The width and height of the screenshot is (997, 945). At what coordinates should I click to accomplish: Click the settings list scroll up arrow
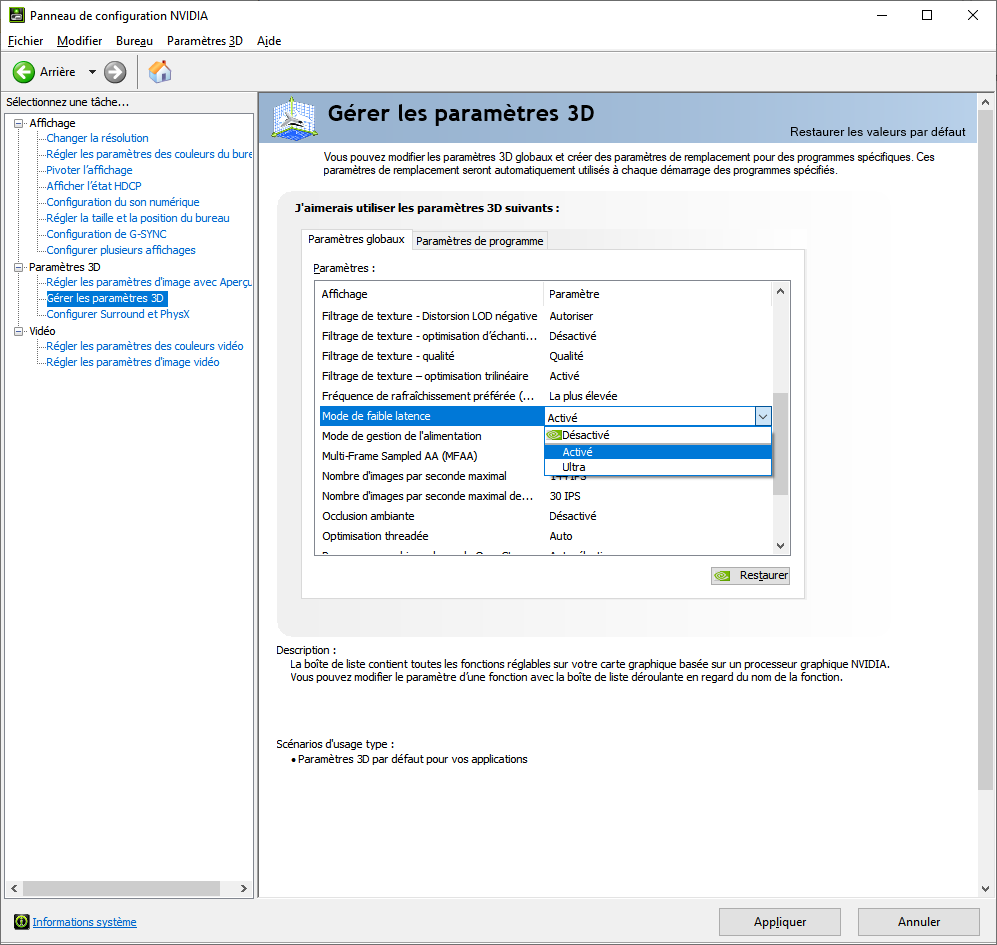click(x=781, y=291)
